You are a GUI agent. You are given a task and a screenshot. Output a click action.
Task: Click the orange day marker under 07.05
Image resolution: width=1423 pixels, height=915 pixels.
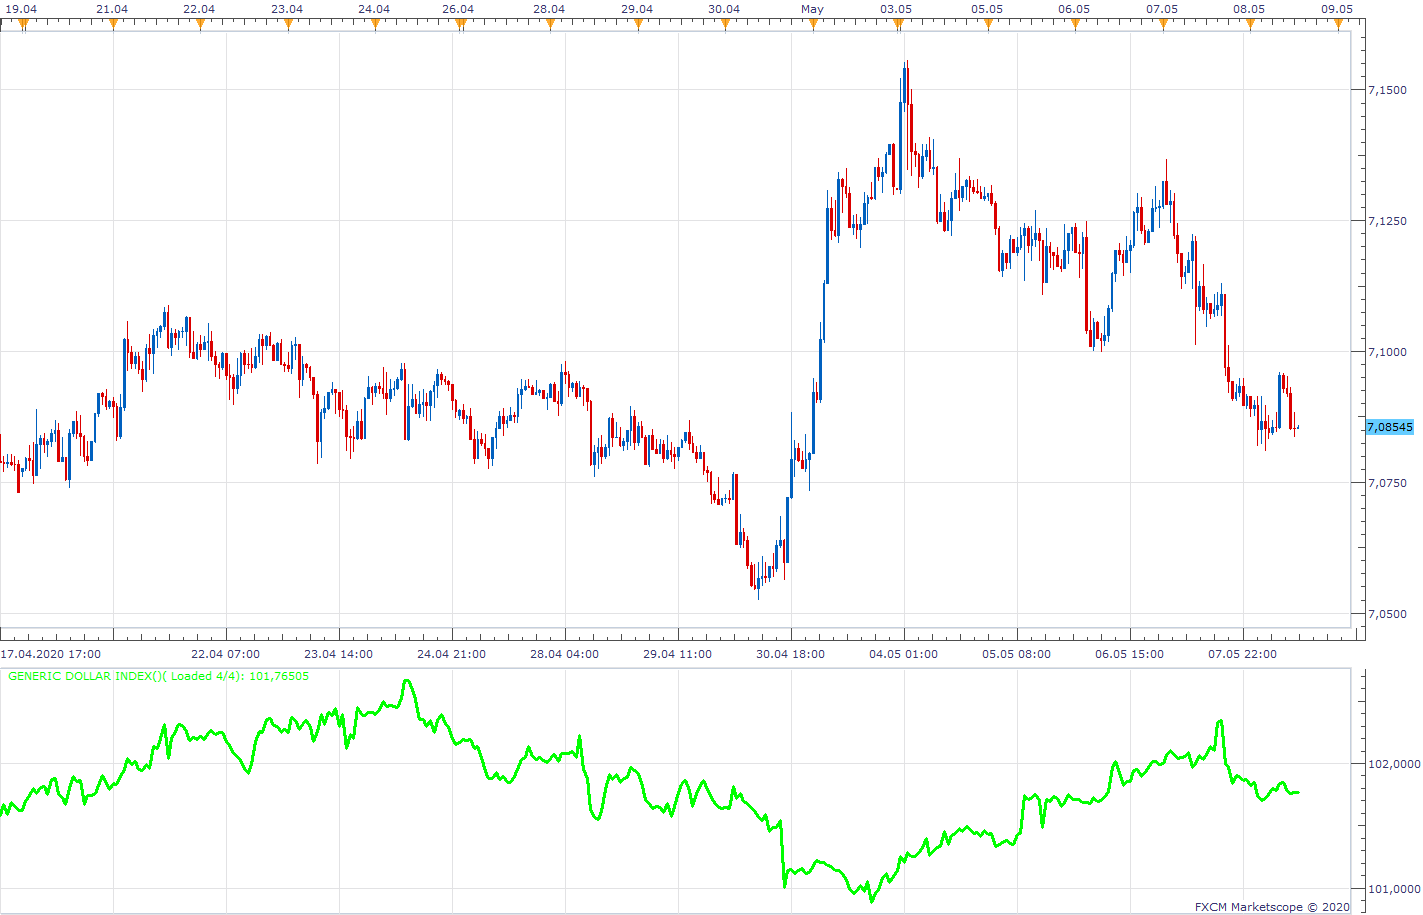coord(1163,25)
